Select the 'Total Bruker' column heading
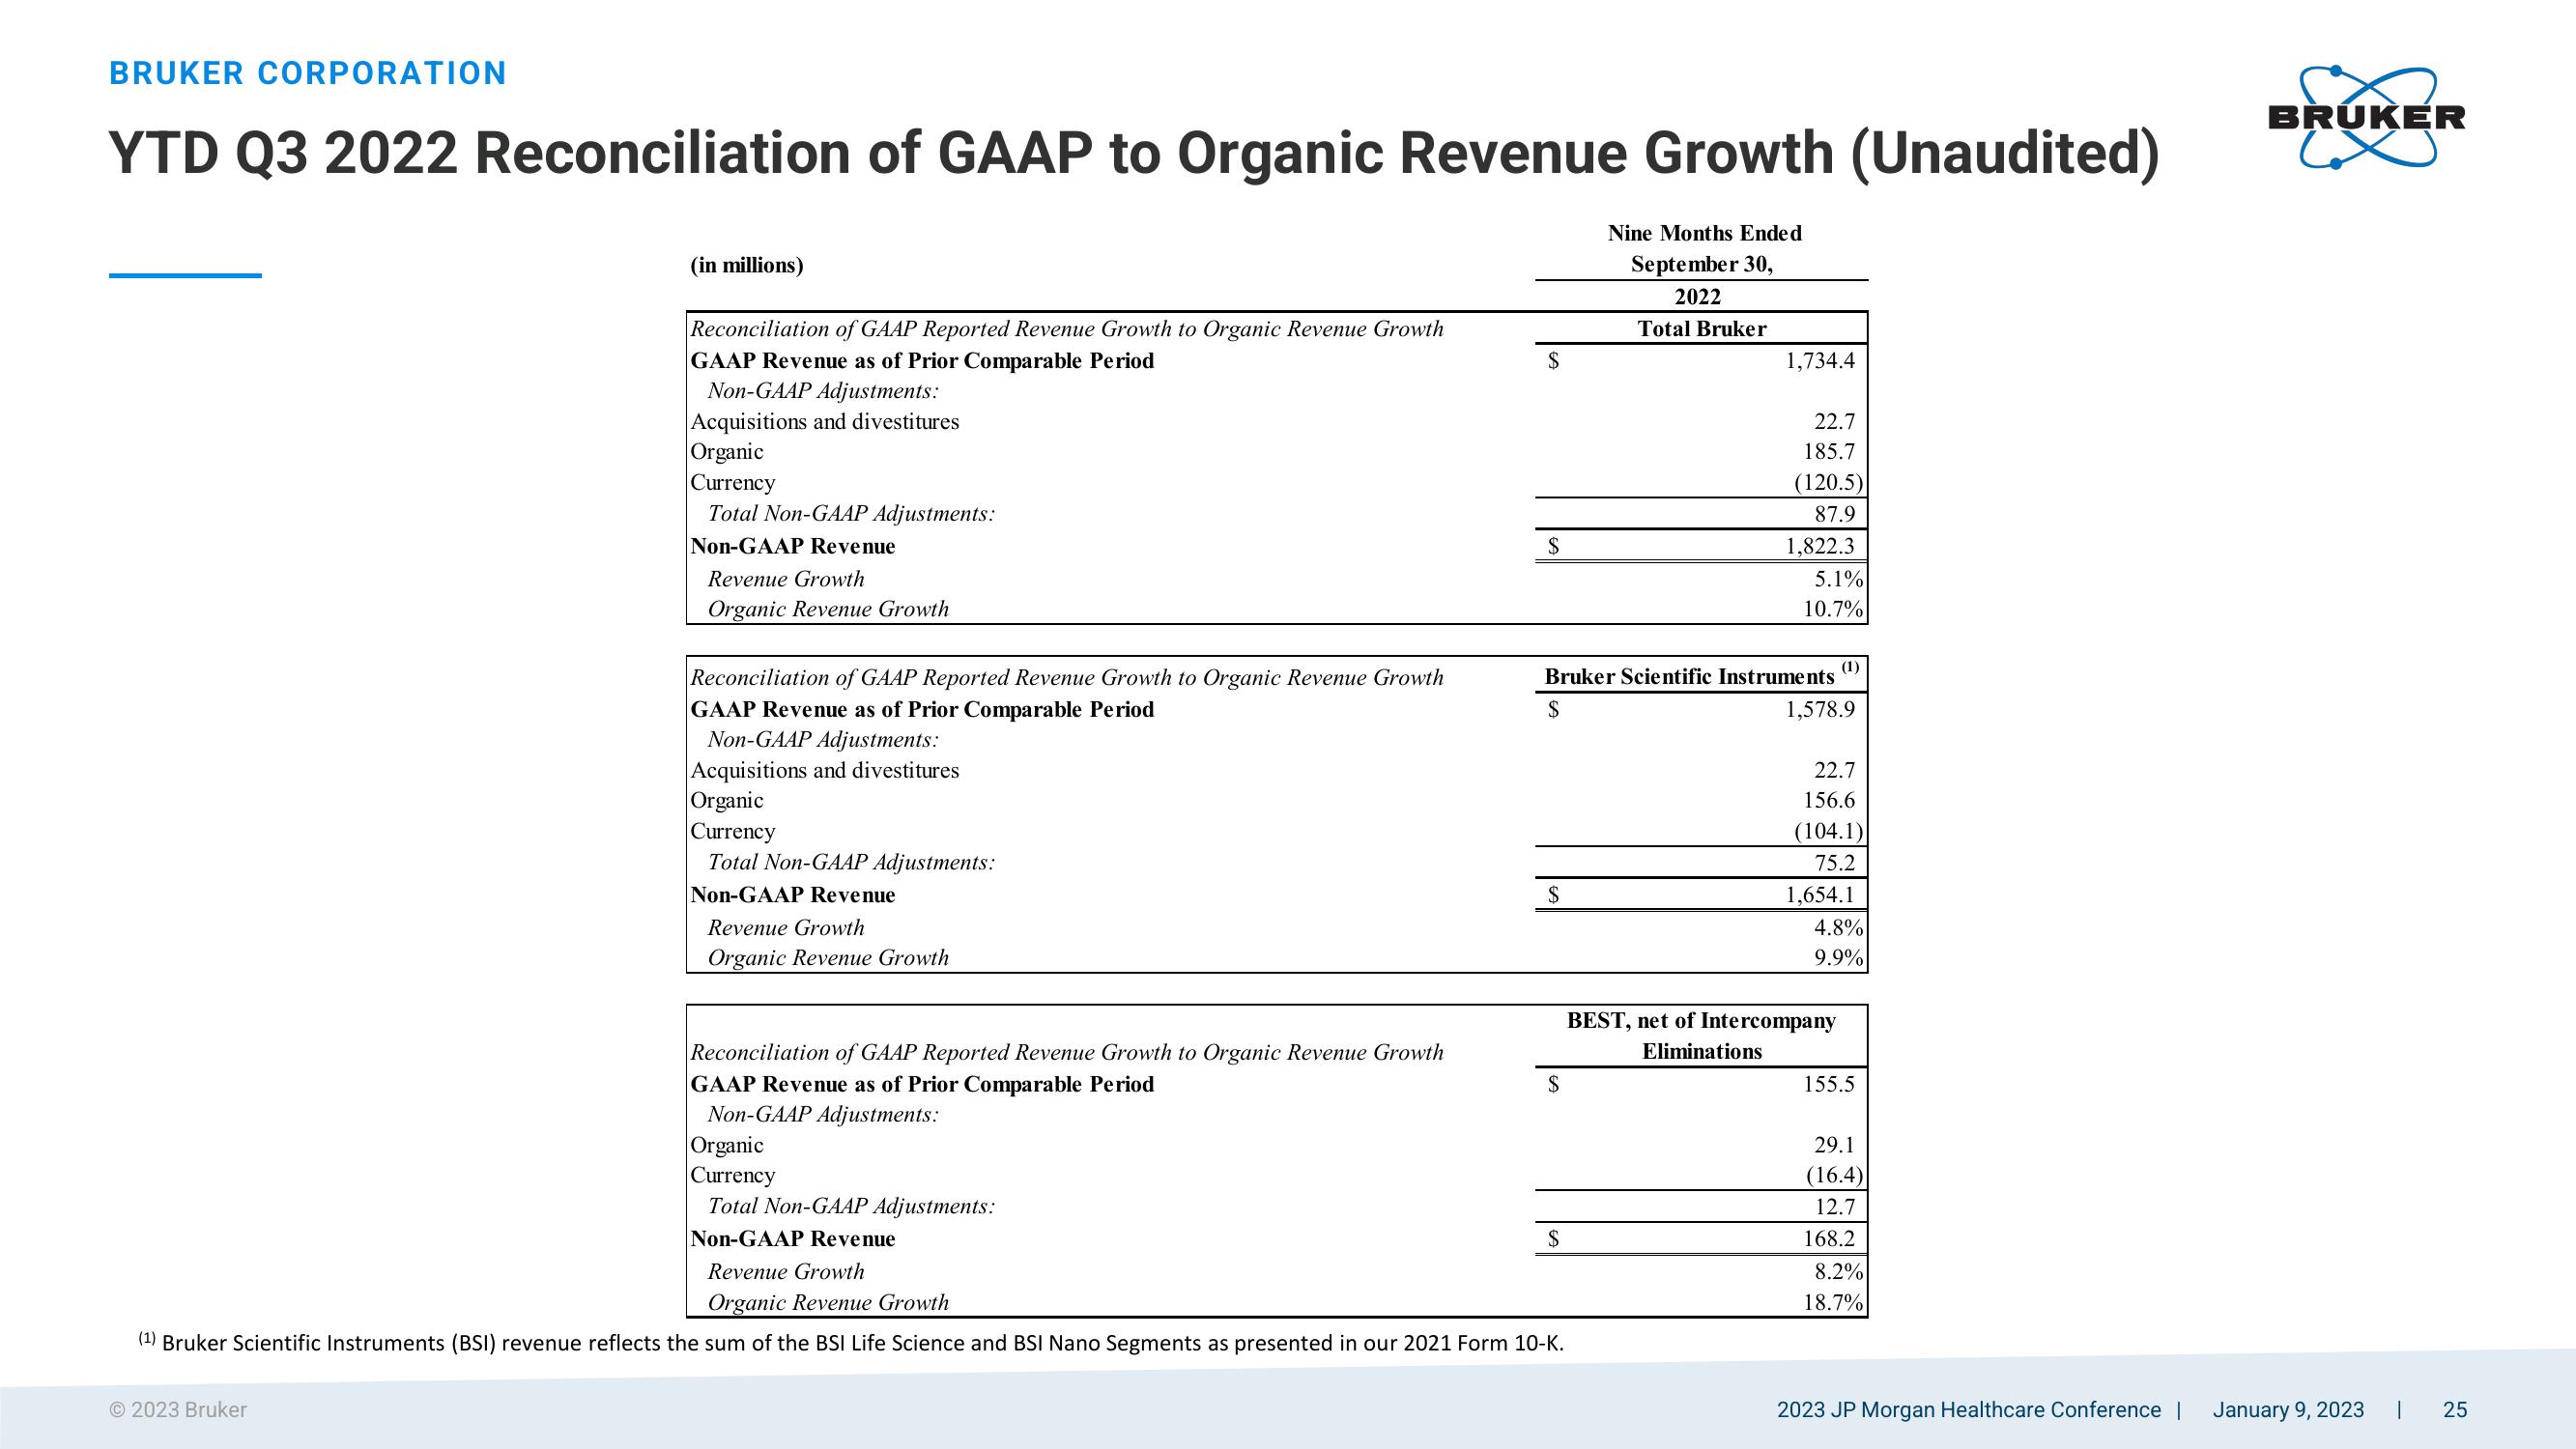Screen dimensions: 2576x1449 click(x=1702, y=329)
